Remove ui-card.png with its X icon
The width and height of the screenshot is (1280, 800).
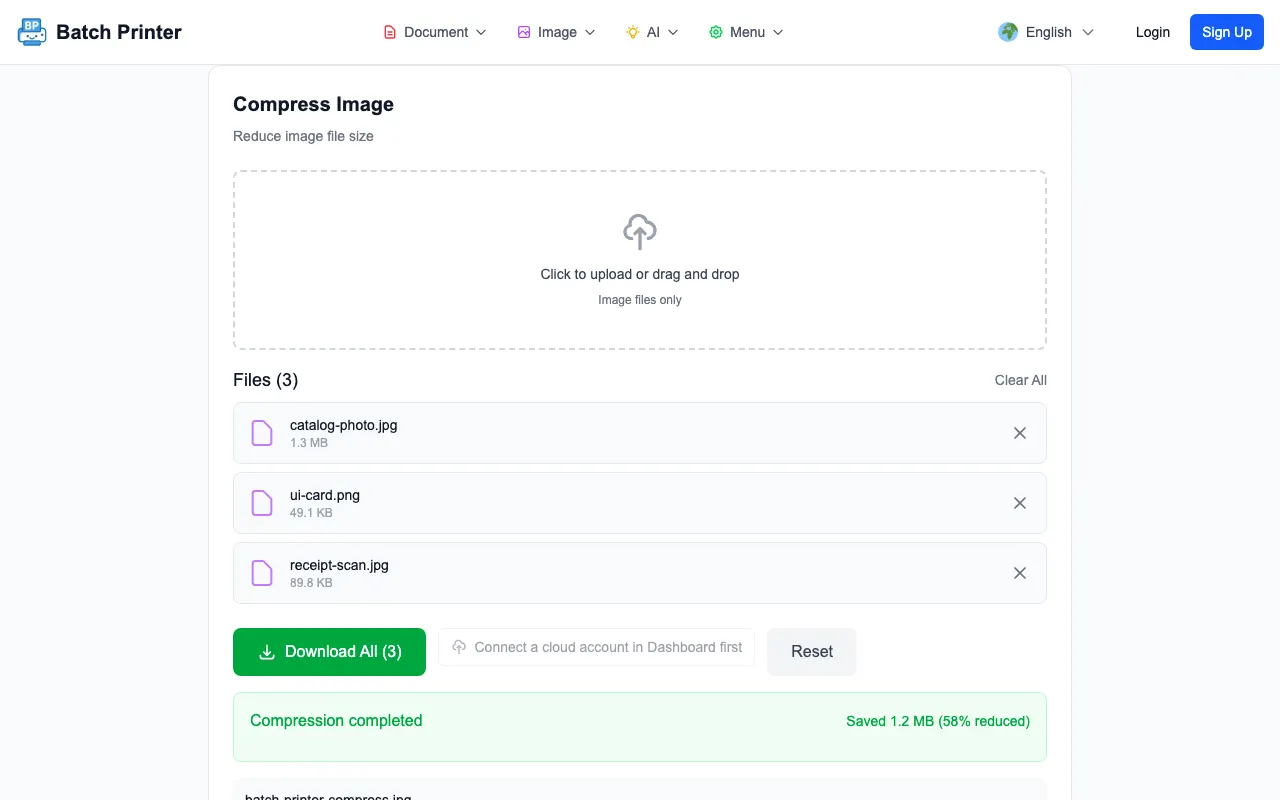point(1020,503)
